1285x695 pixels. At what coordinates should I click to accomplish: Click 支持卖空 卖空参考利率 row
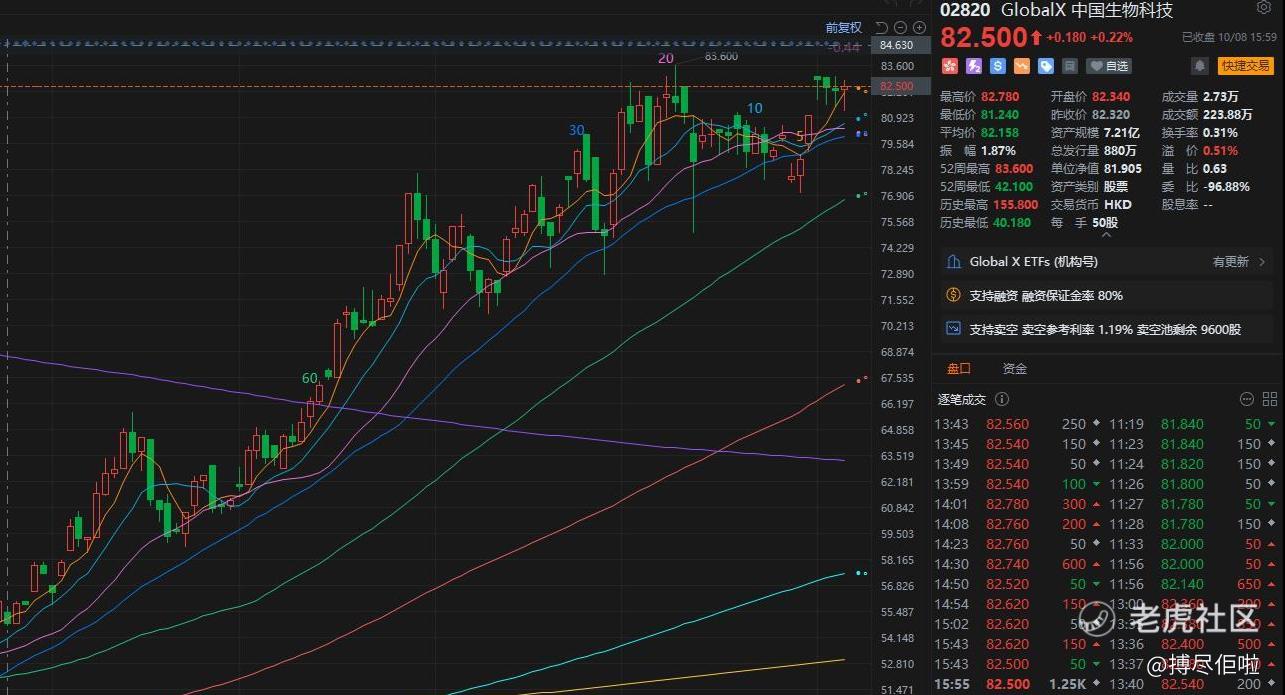[x=1106, y=329]
